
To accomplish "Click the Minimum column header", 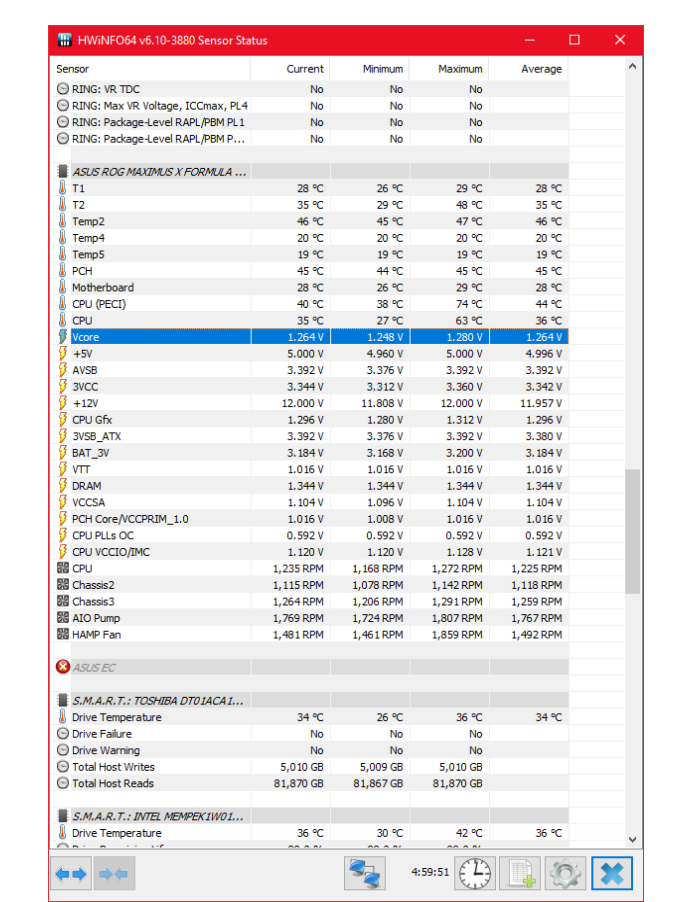I will [x=369, y=69].
